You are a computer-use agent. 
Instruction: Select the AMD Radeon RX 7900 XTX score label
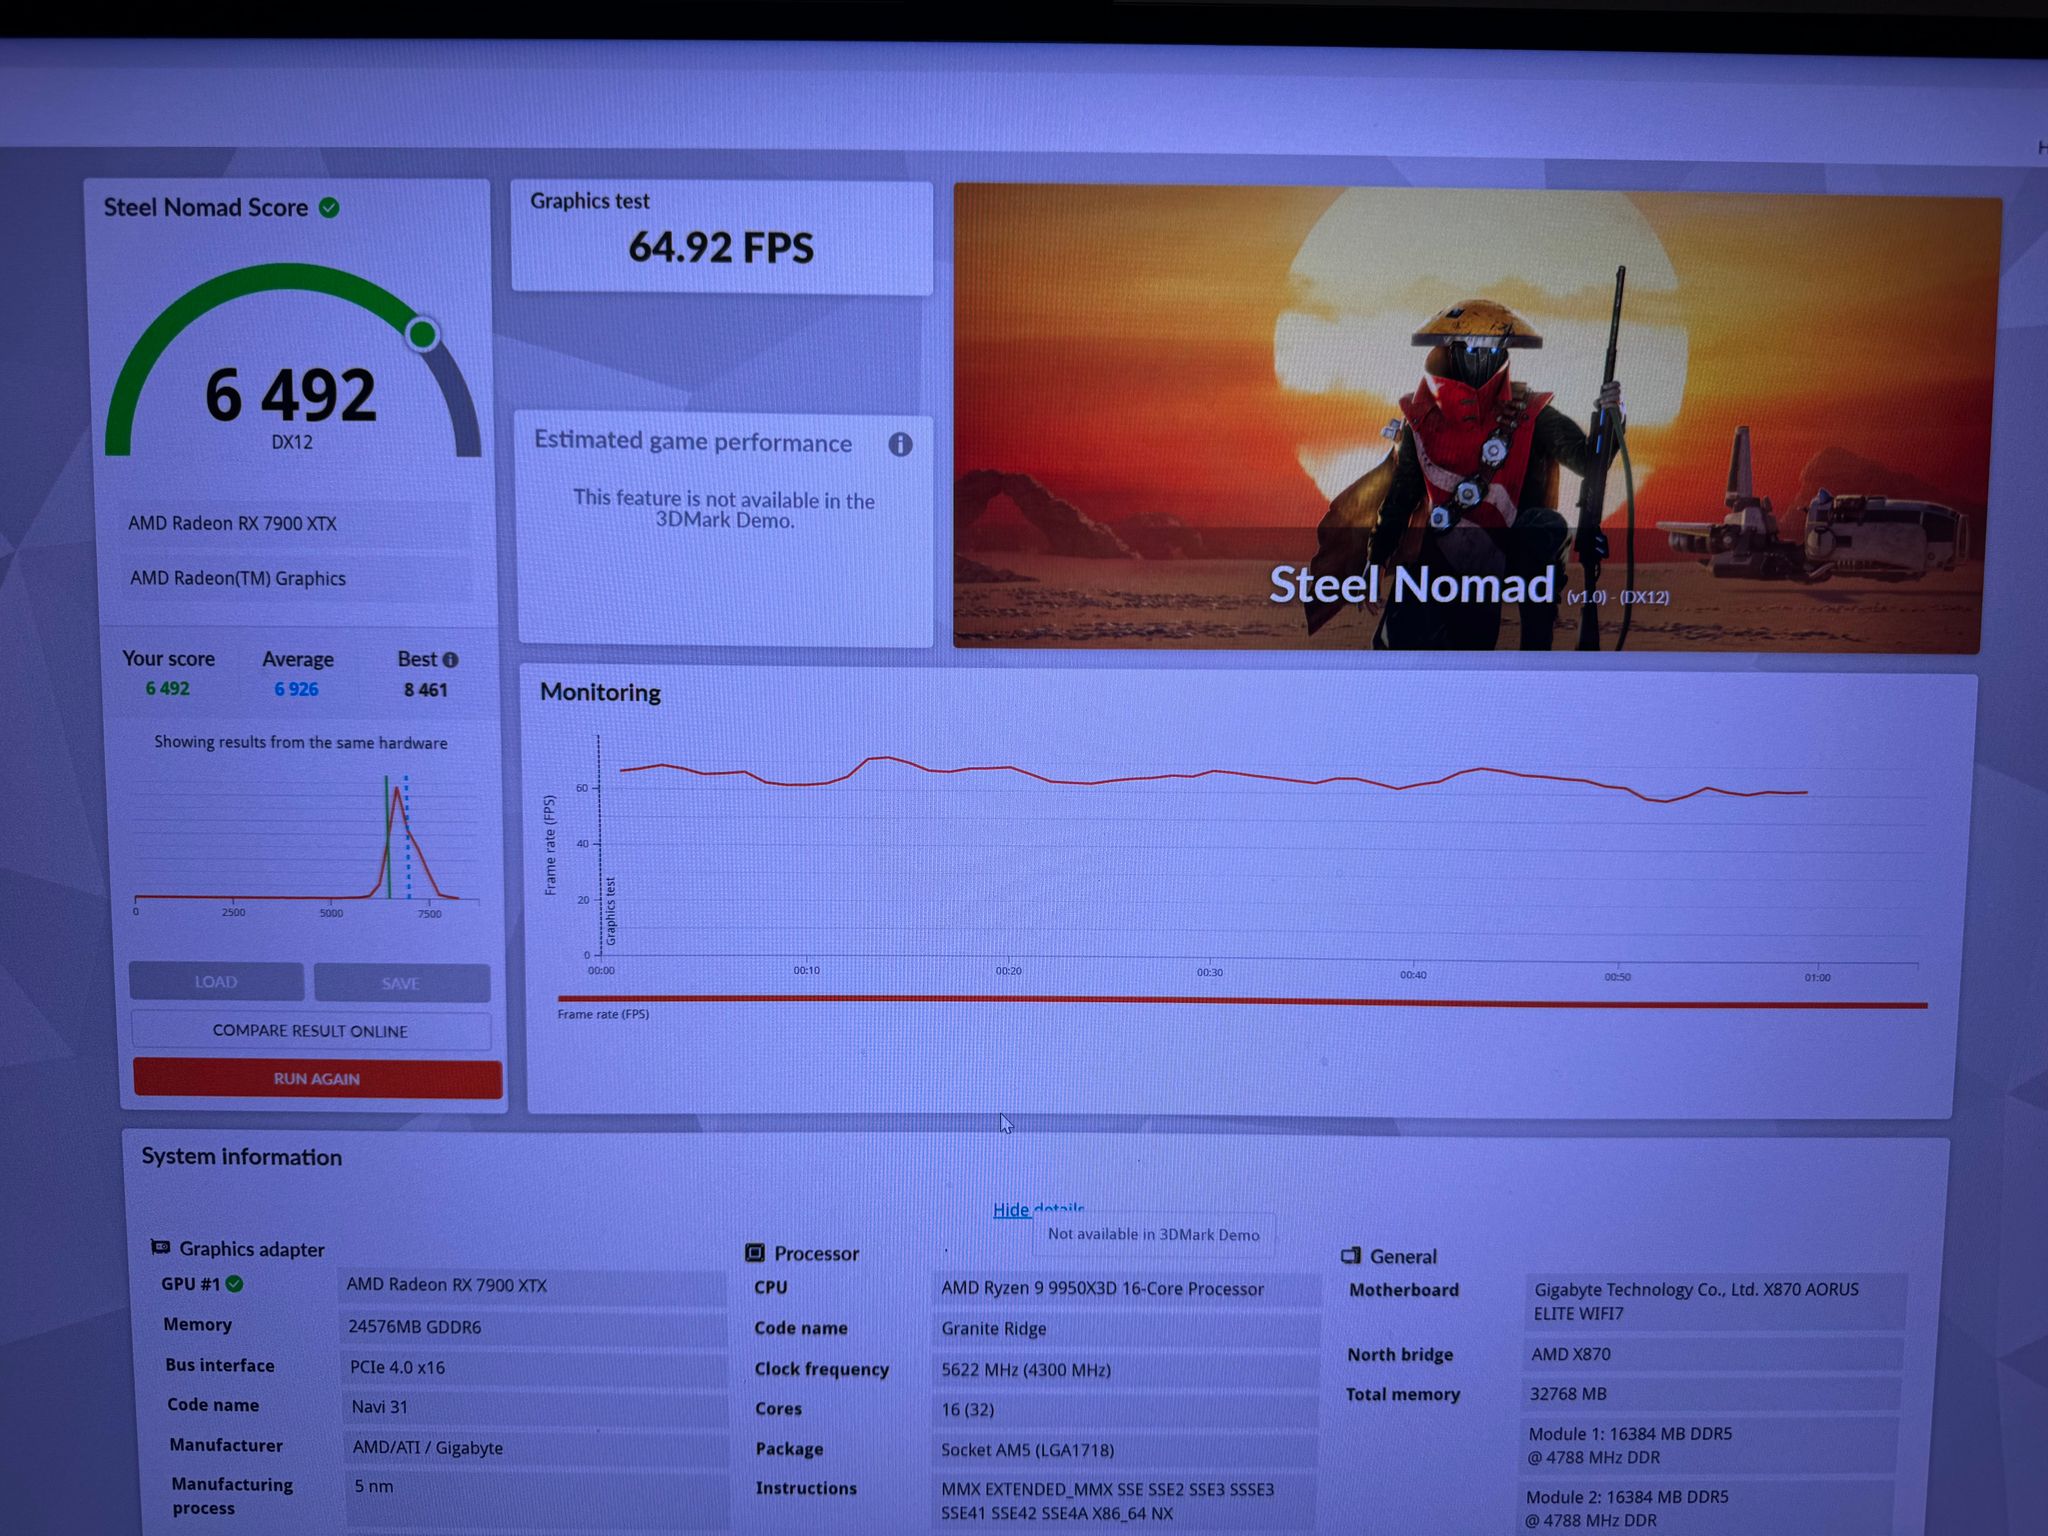click(x=232, y=523)
